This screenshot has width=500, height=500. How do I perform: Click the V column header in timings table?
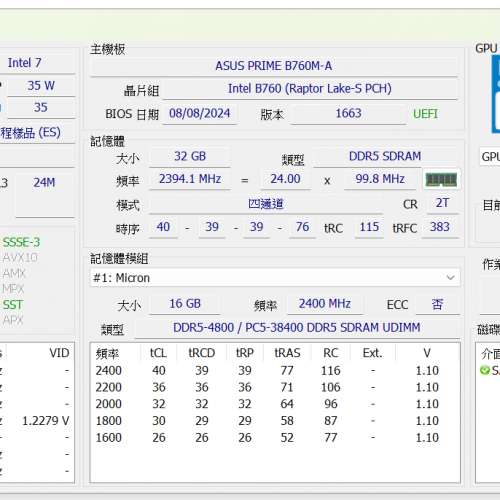coord(427,353)
